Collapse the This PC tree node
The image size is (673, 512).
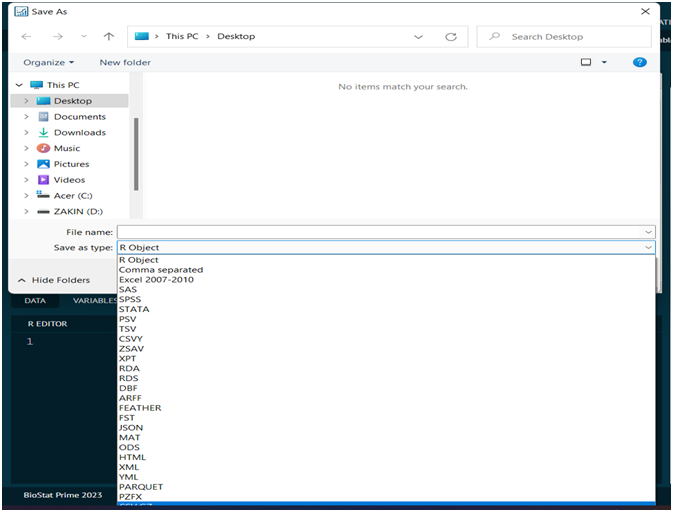pyautogui.click(x=19, y=85)
